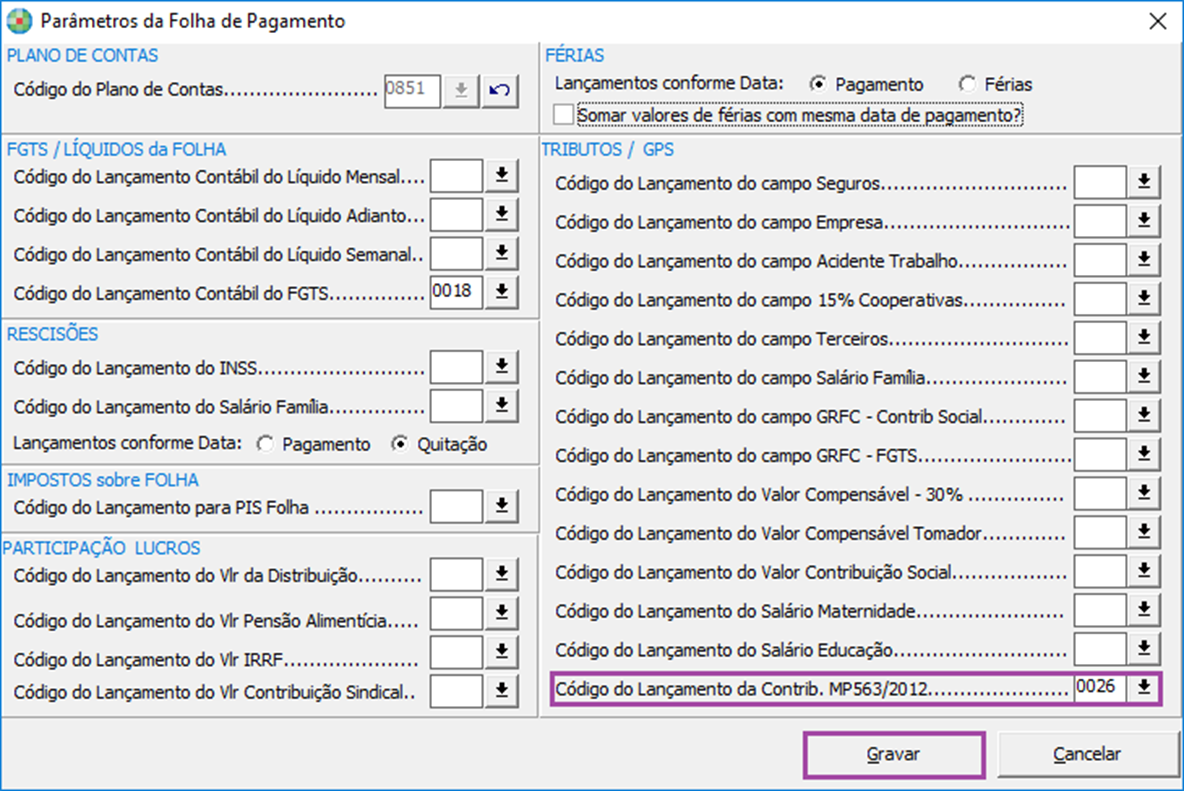Screen dimensions: 1184x791
Task: Open lookup for Salário Educação code
Action: pos(1144,649)
